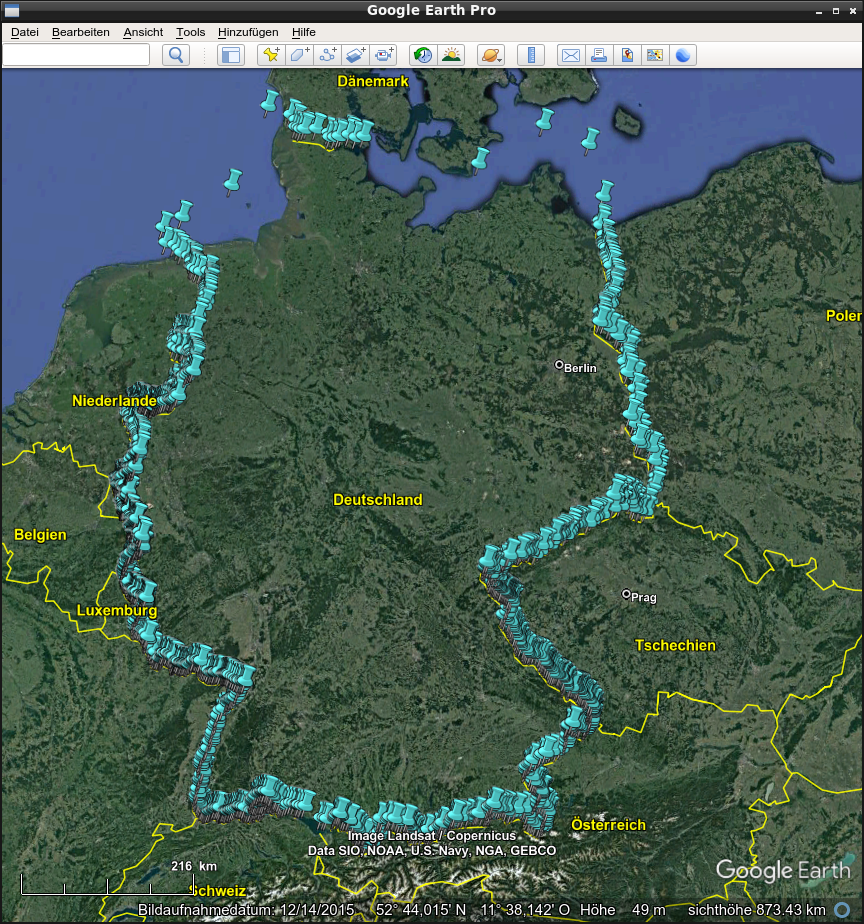This screenshot has width=864, height=924.
Task: Focus the search input field
Action: [76, 55]
